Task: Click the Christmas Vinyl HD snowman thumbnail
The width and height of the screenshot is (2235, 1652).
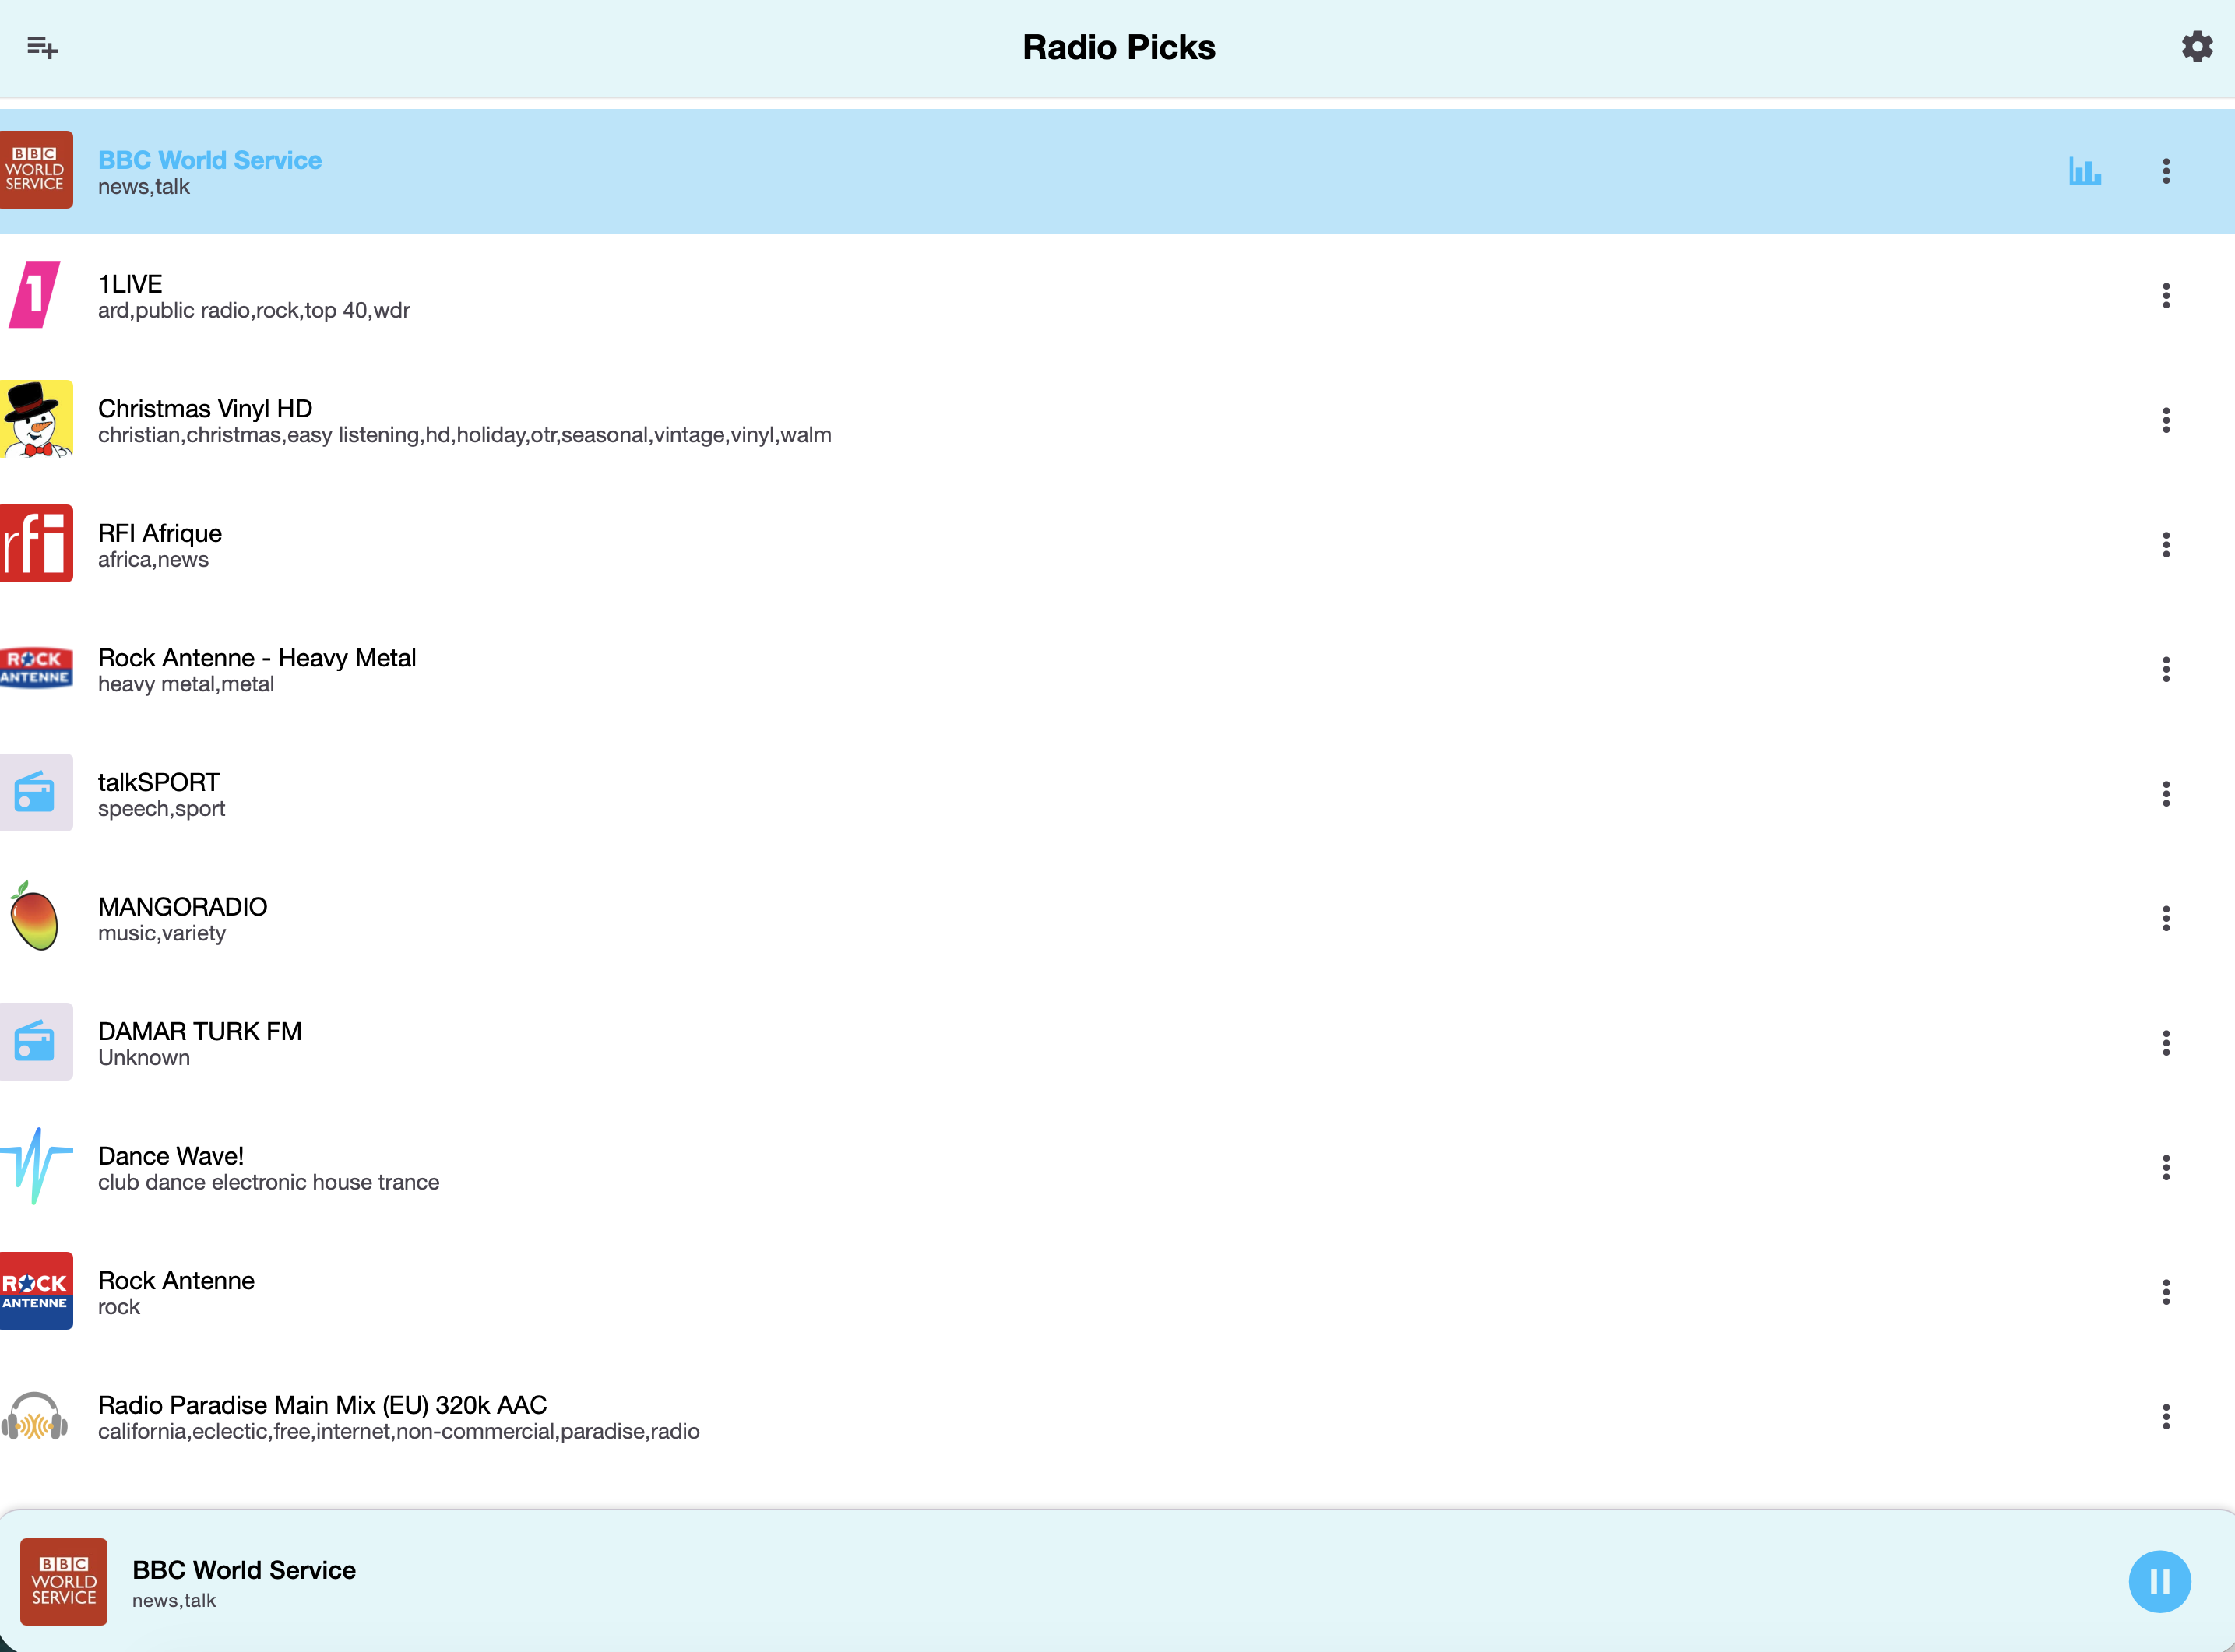Action: point(36,419)
